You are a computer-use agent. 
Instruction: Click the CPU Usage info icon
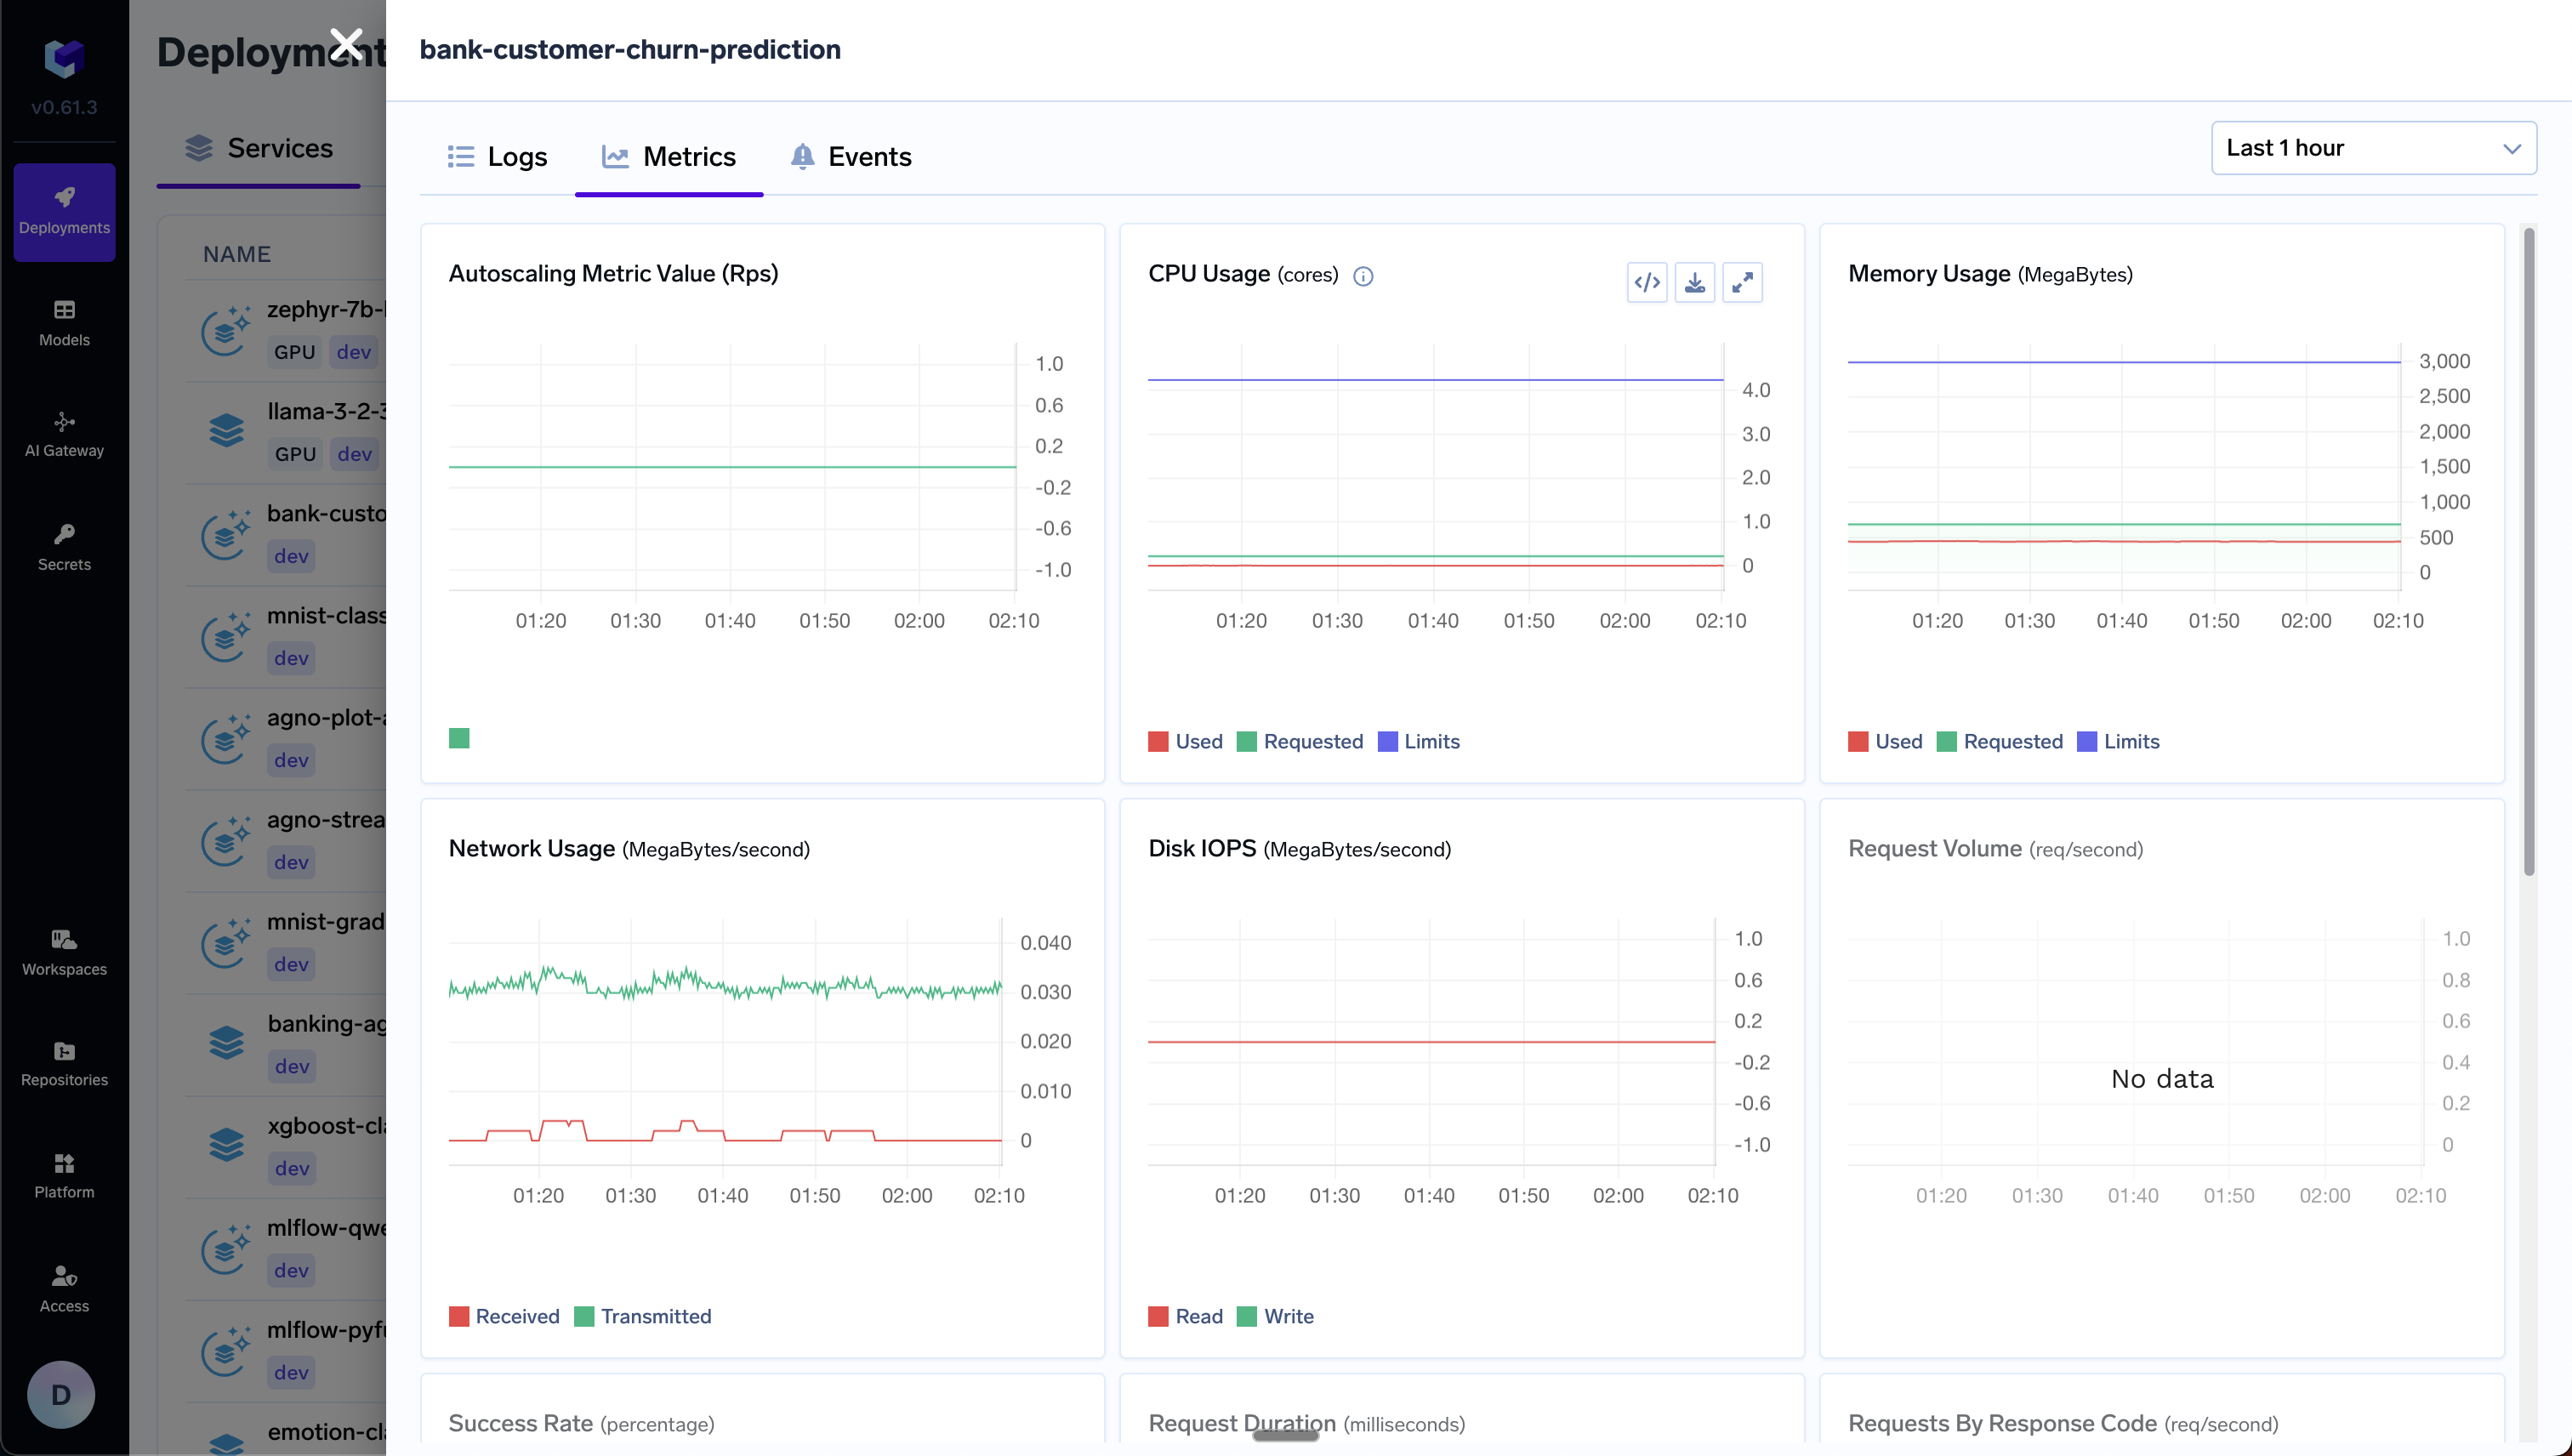(x=1363, y=276)
